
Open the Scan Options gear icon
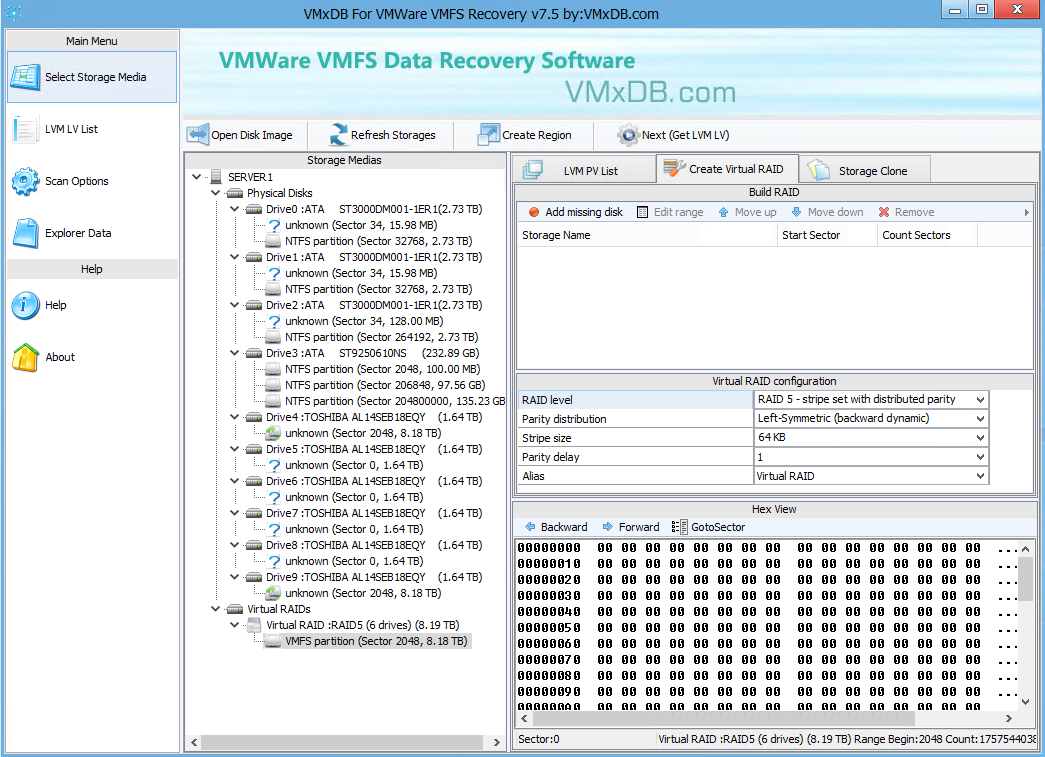pos(25,181)
